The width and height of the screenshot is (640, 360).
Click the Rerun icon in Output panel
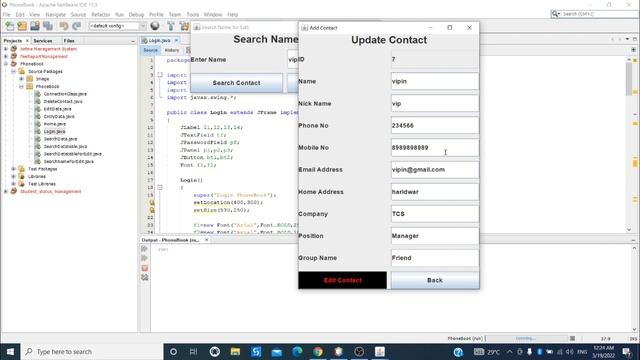click(x=144, y=249)
